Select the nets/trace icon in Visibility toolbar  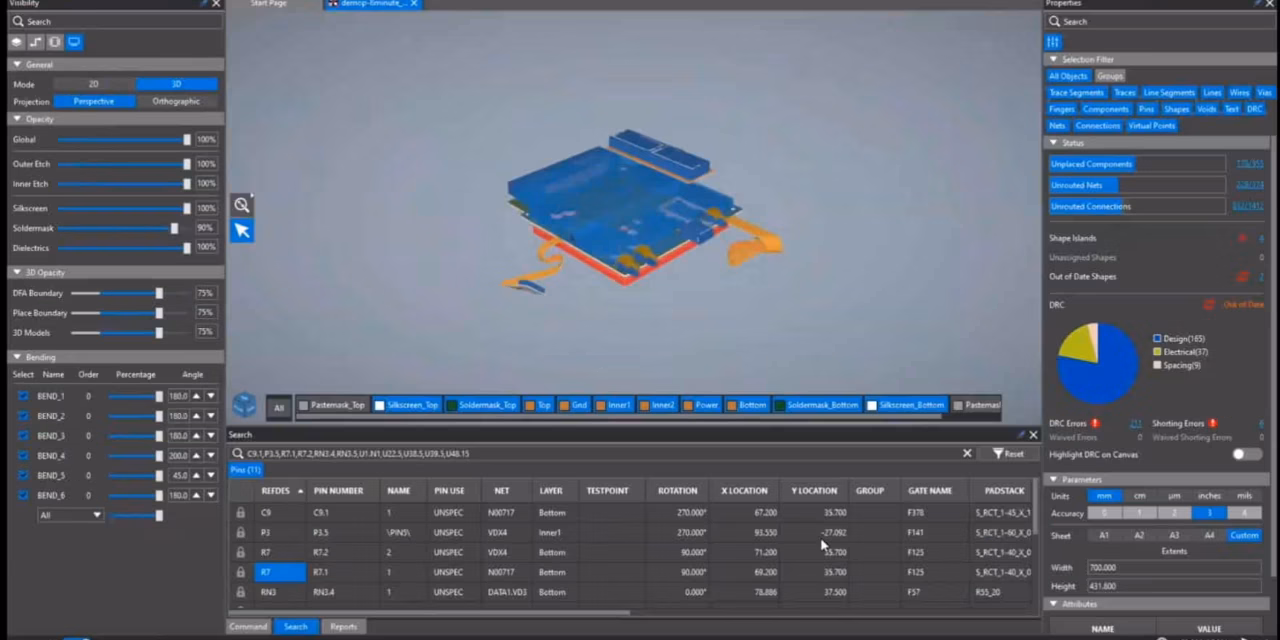(35, 42)
